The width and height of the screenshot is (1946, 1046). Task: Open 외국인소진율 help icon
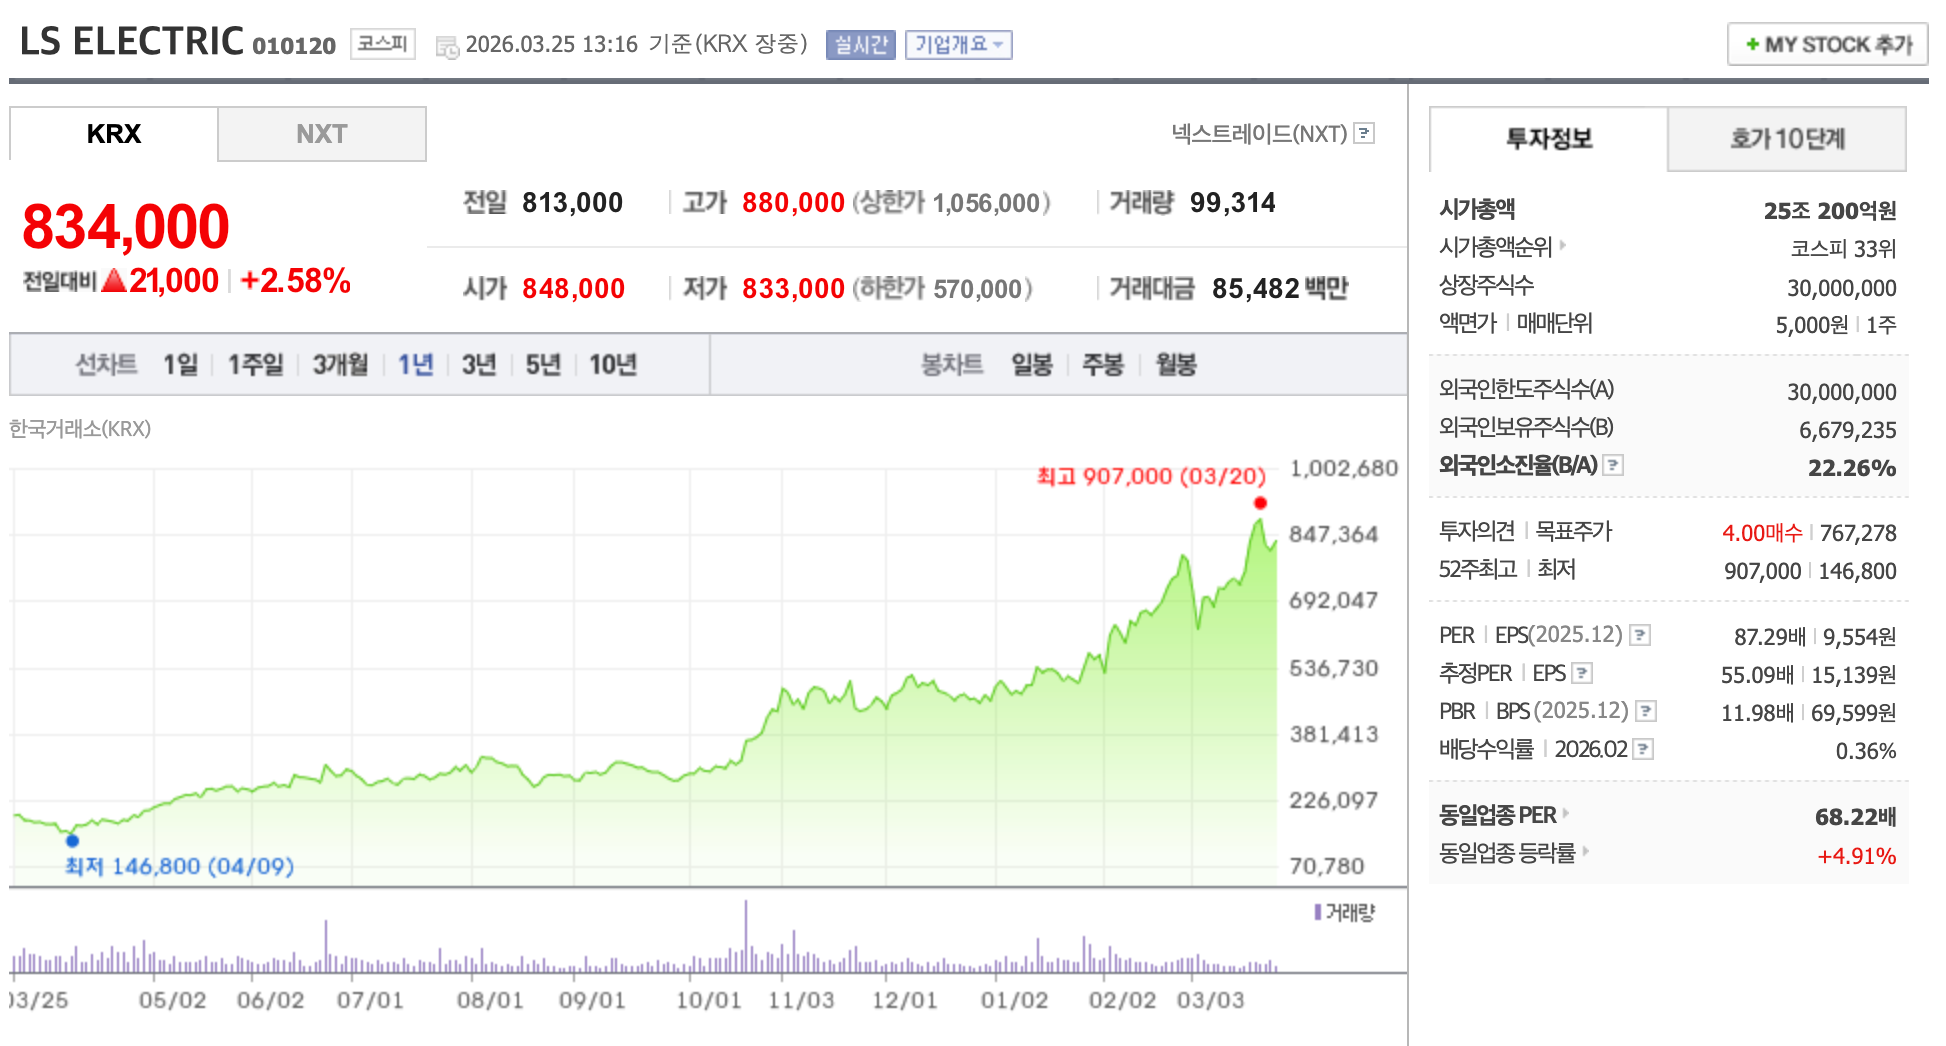tap(1613, 465)
